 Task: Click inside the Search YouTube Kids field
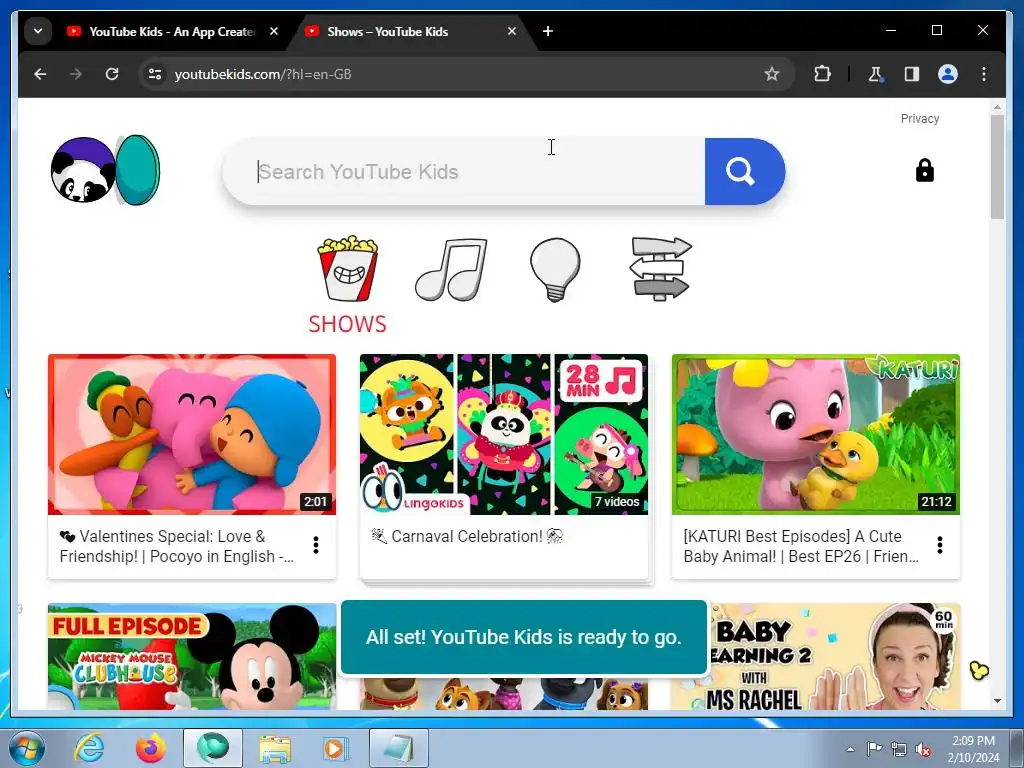(464, 171)
